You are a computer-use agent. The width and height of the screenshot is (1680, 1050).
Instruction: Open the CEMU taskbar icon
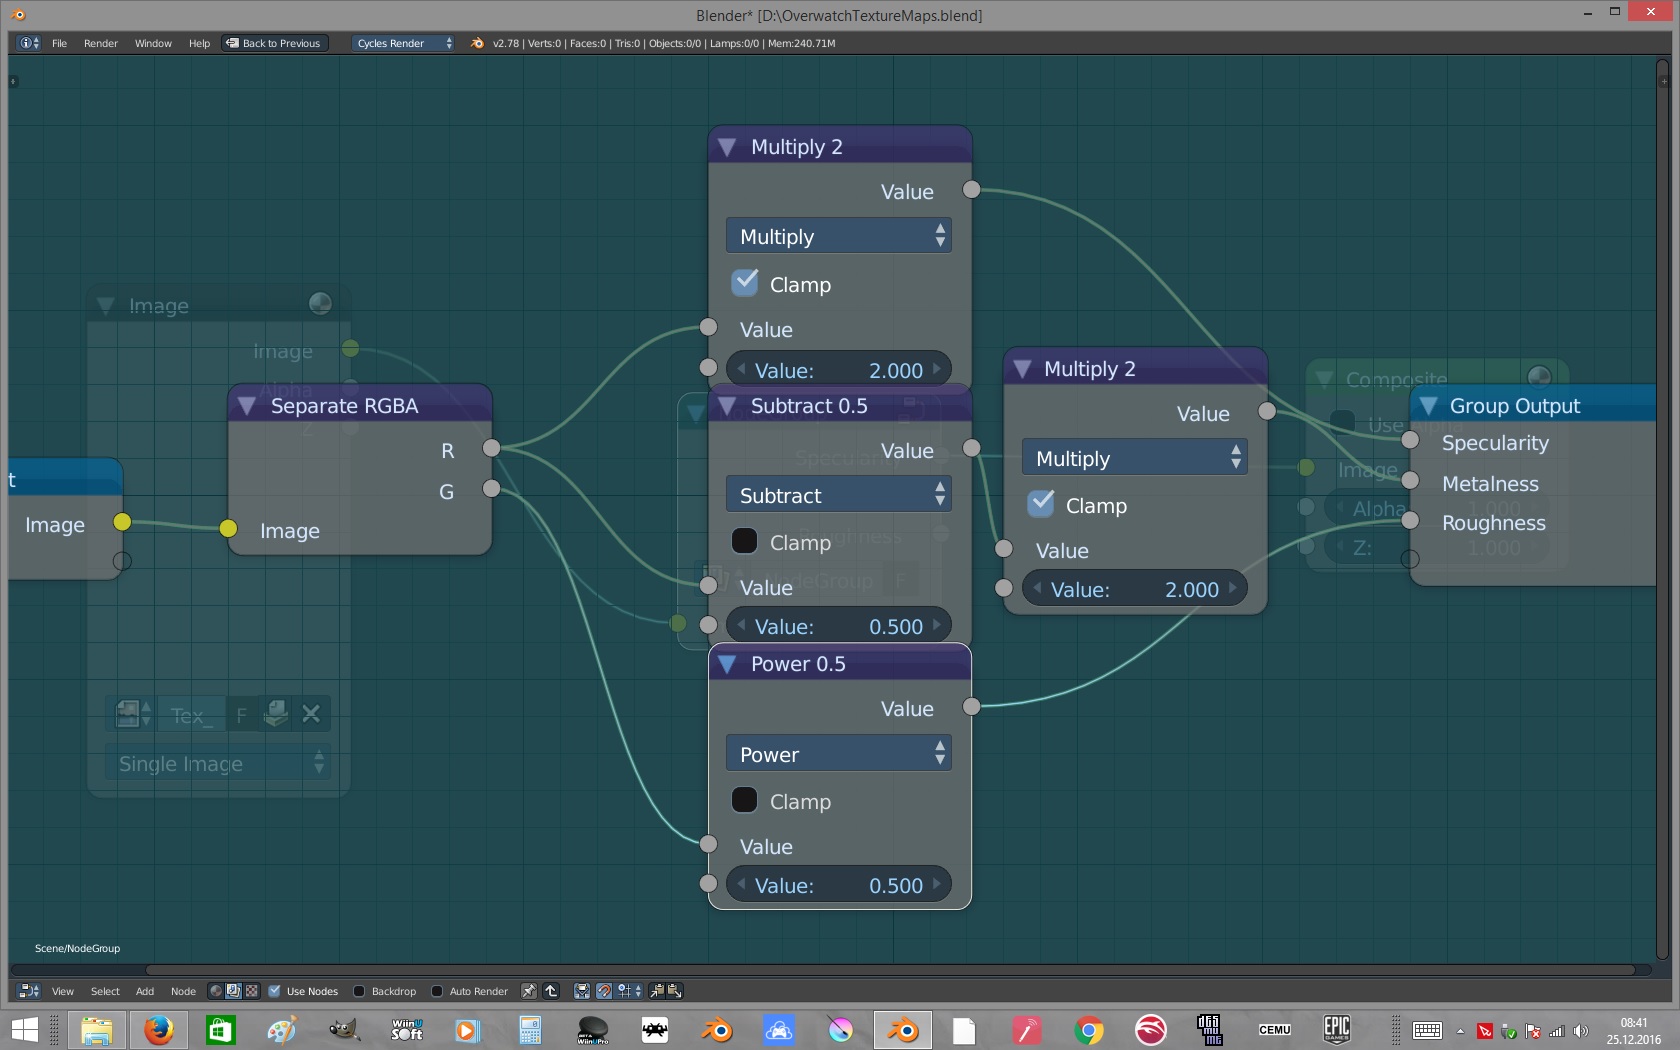[1275, 1029]
